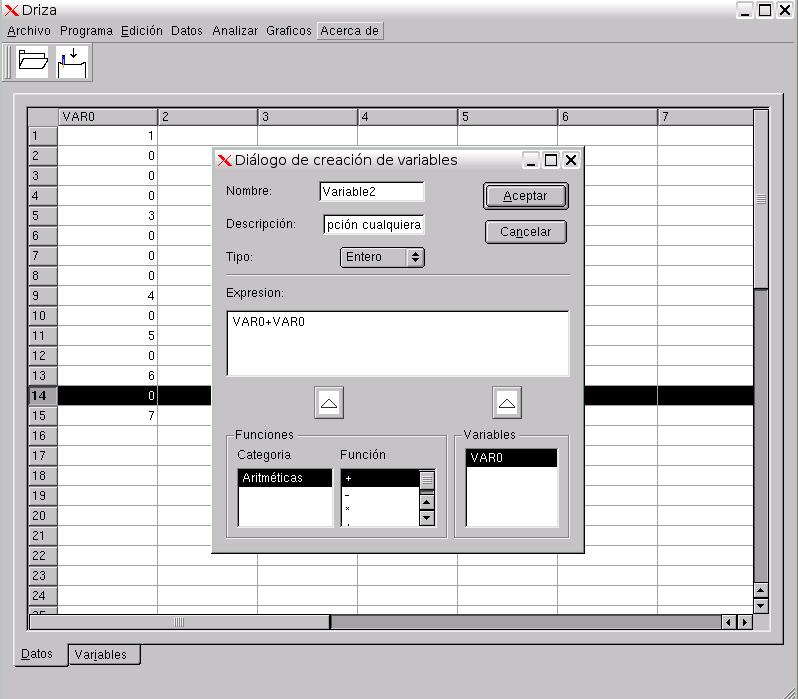
Task: Insert function with the up-arrow under Expresion
Action: (329, 403)
